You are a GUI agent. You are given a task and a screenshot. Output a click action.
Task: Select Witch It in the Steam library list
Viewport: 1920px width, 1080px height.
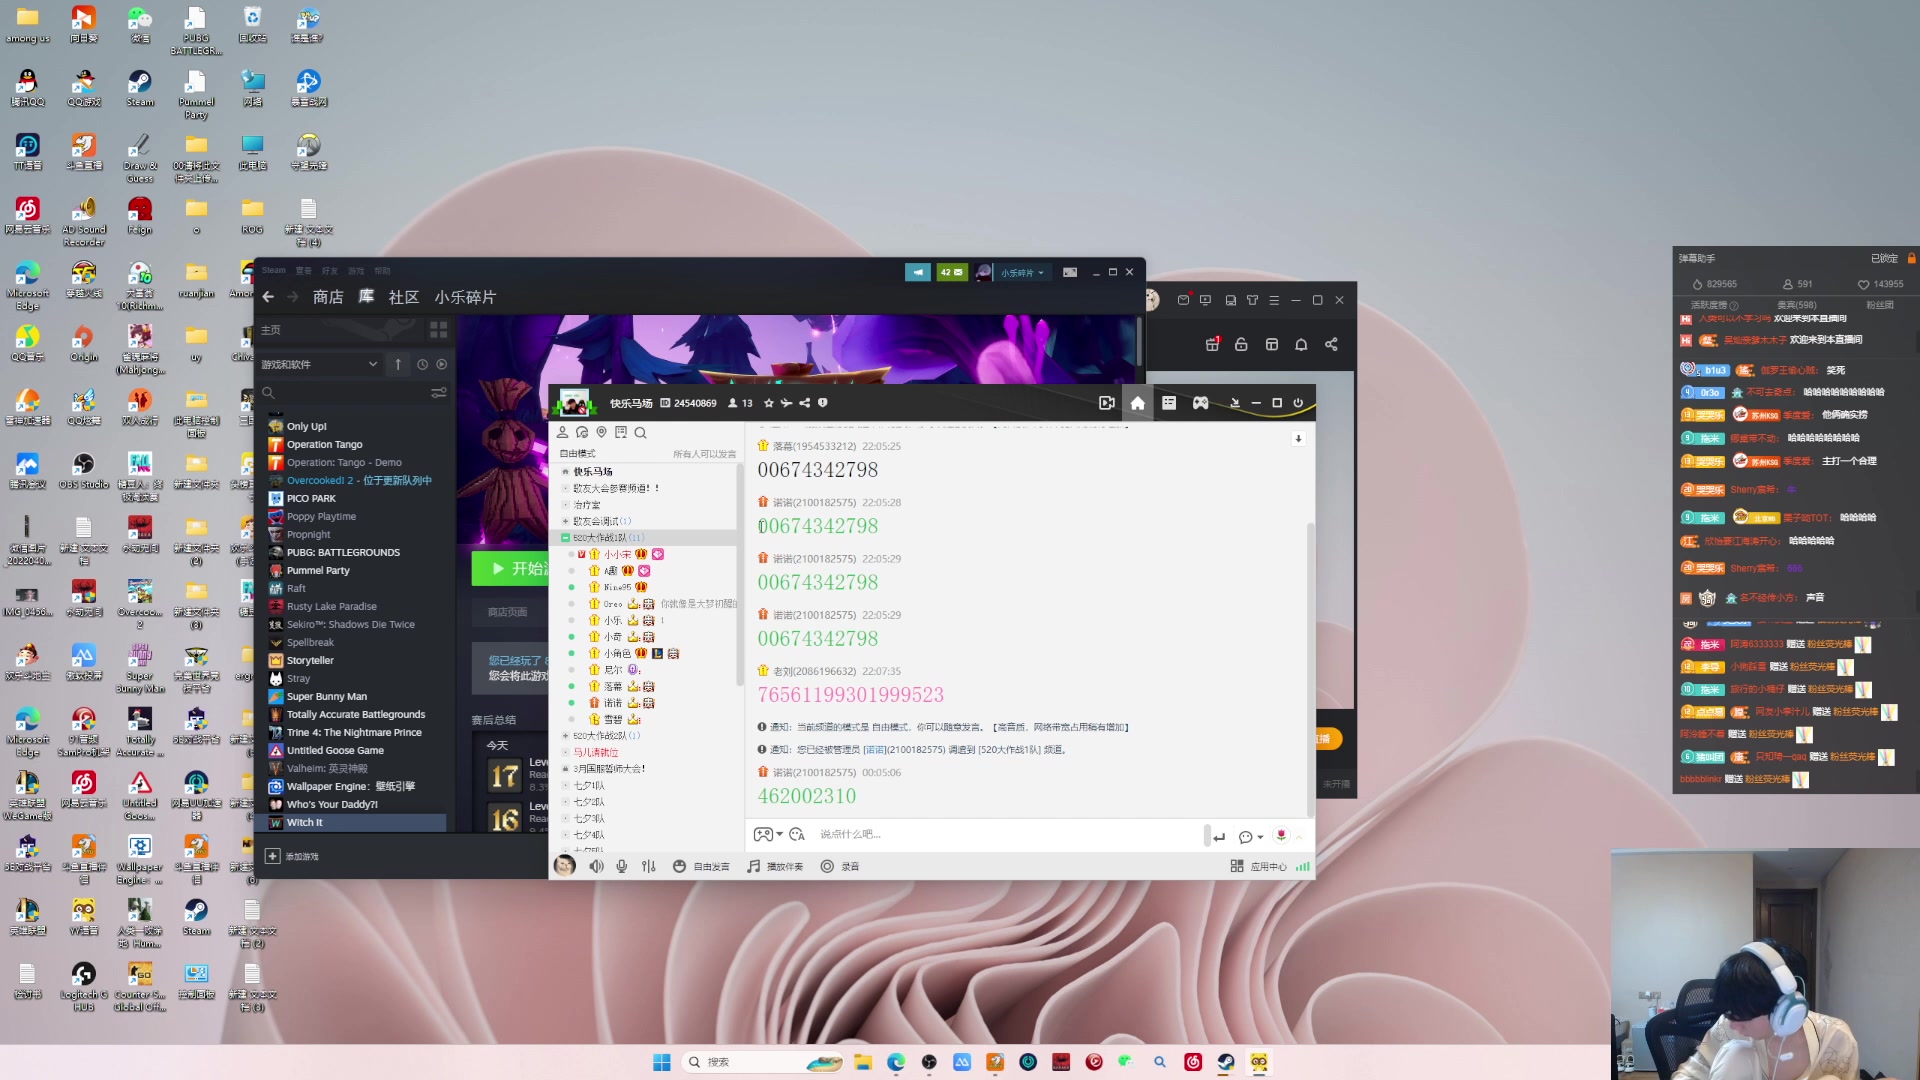[x=355, y=822]
